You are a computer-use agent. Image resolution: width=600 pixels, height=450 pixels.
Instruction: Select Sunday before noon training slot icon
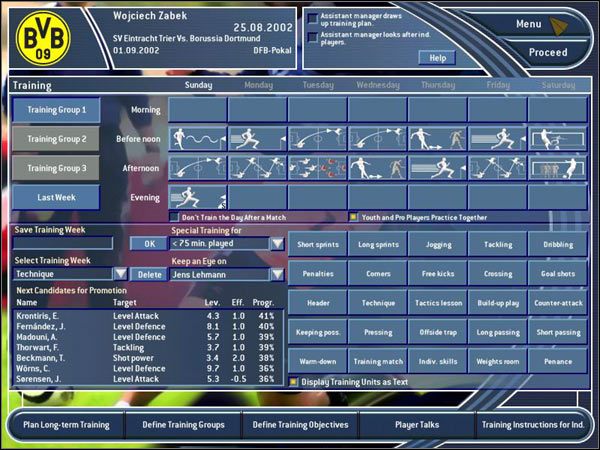pos(197,138)
